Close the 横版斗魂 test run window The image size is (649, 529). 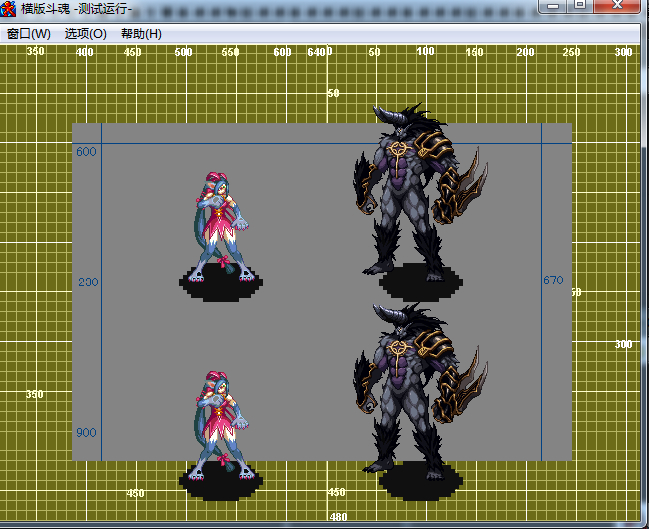point(617,5)
